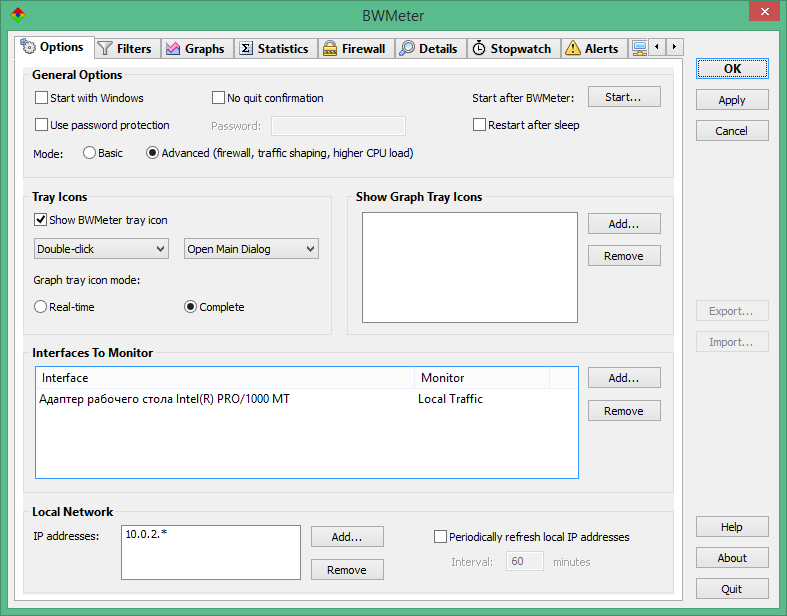Viewport: 787px width, 616px height.
Task: Click the OK button
Action: pyautogui.click(x=732, y=69)
